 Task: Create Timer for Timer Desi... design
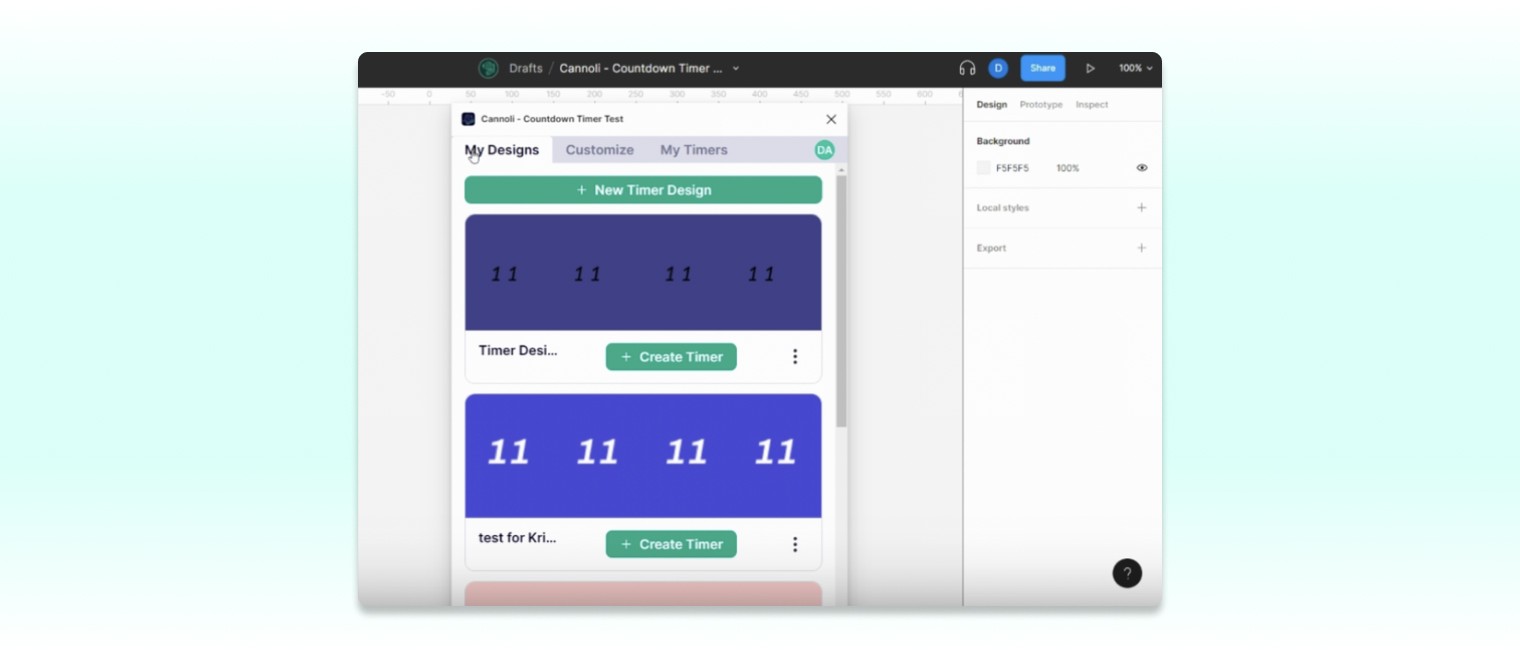671,357
